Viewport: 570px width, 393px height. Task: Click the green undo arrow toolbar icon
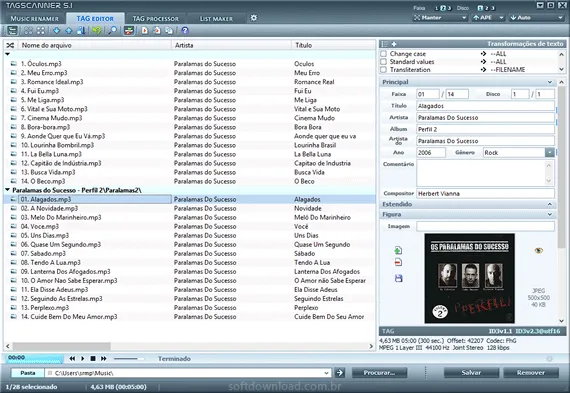pos(96,31)
